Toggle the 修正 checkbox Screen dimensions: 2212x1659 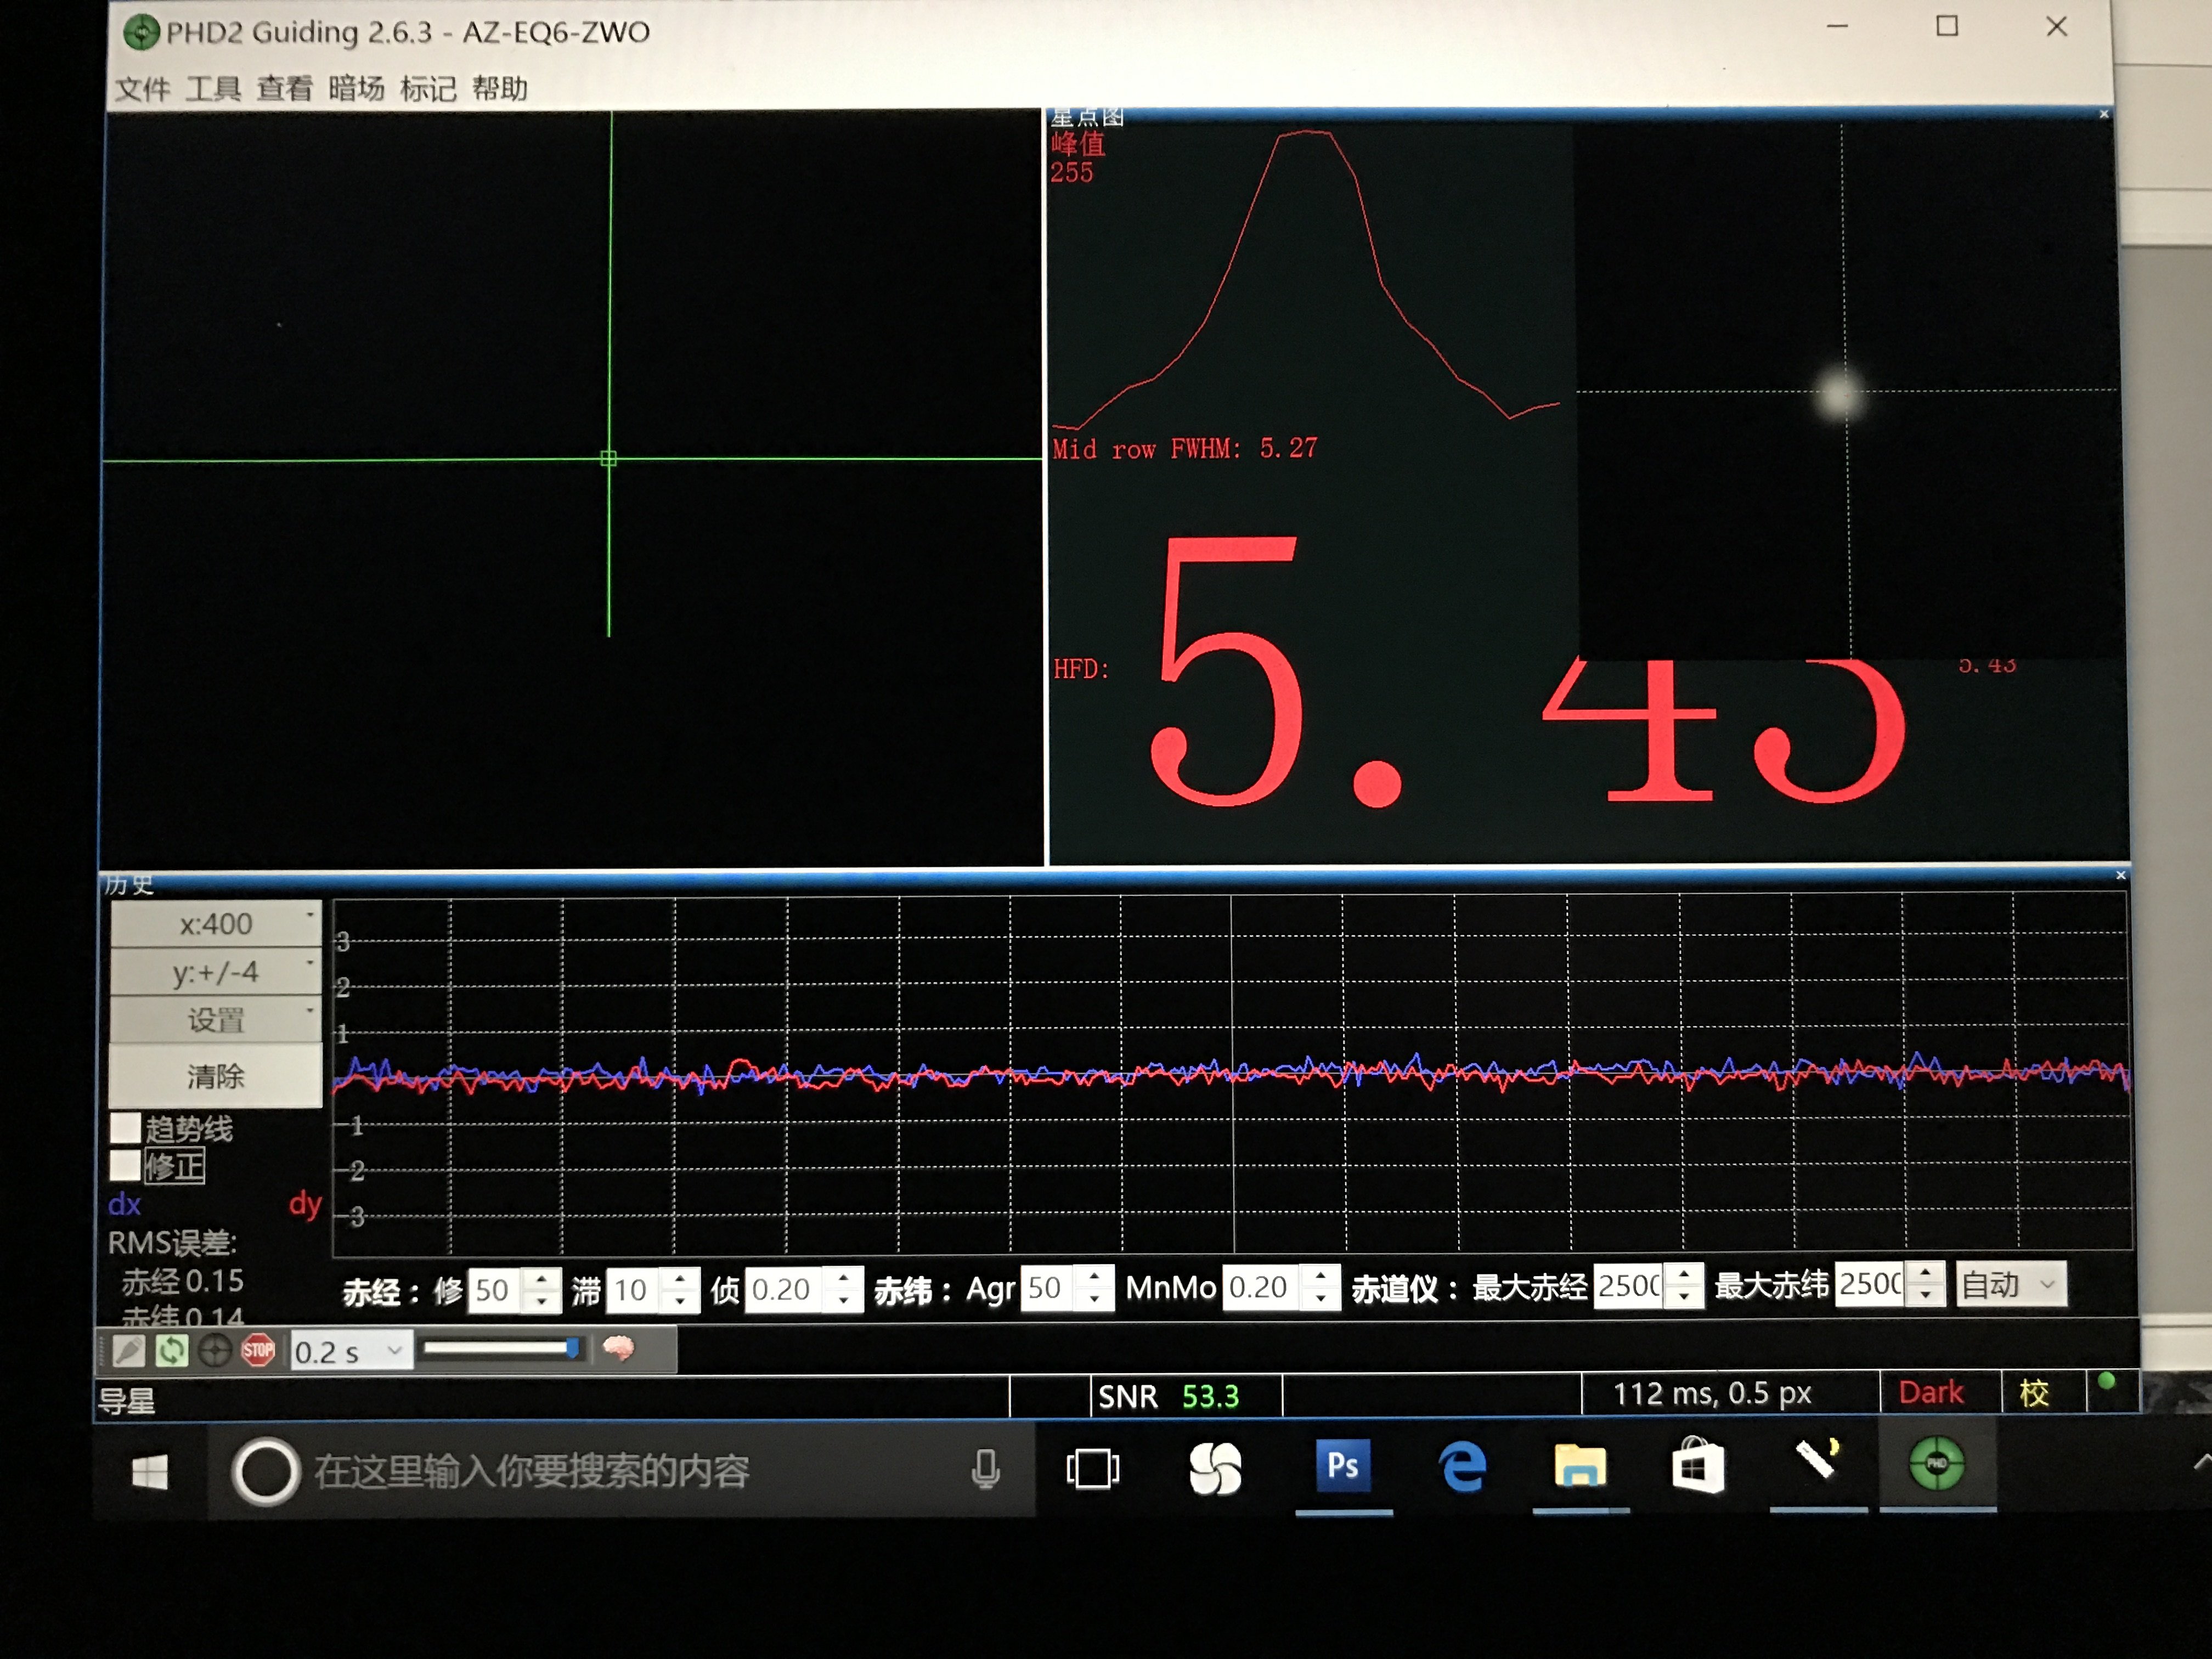tap(125, 1165)
